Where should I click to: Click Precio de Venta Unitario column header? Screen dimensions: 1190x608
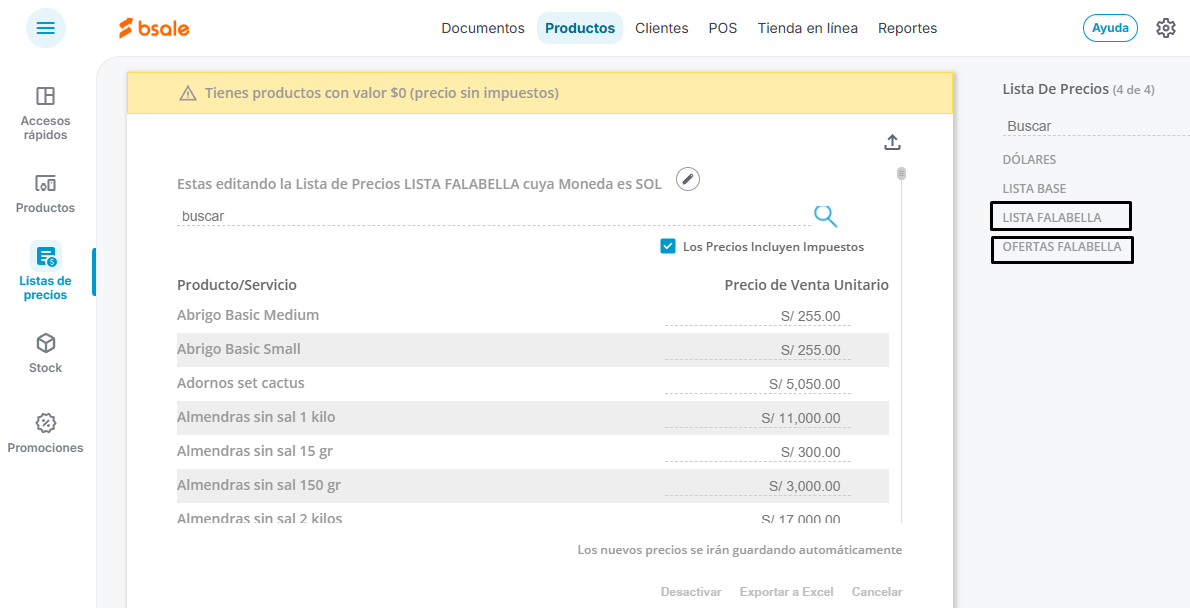807,285
